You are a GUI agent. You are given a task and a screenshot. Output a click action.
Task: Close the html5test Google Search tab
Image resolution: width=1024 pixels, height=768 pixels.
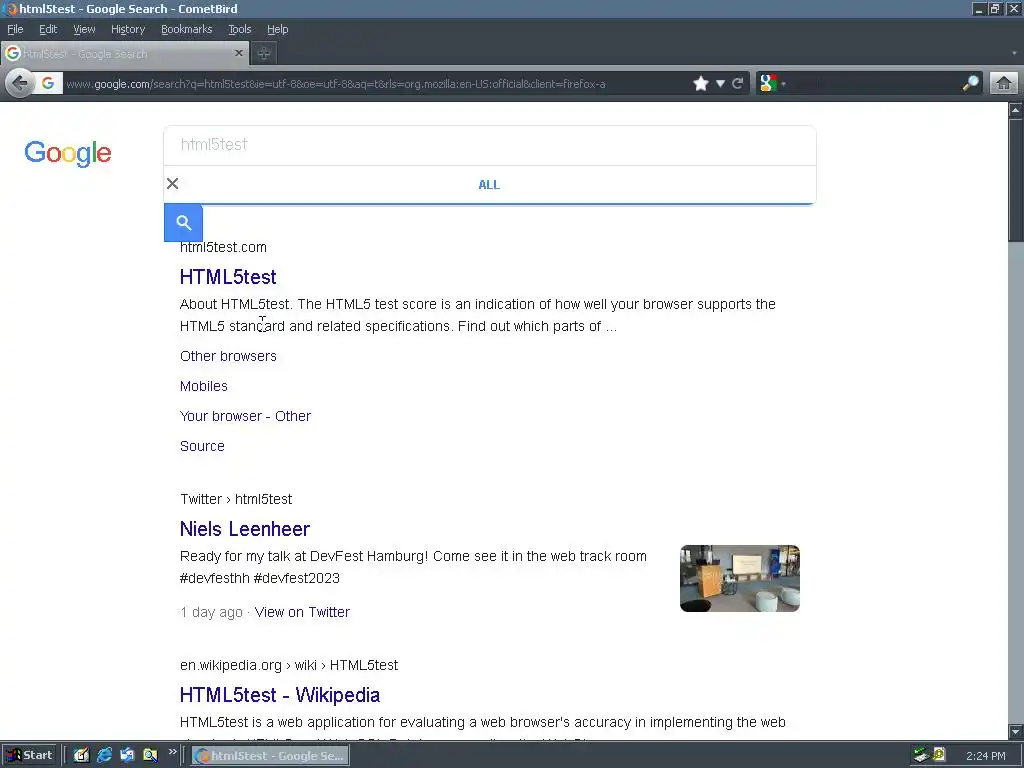click(x=239, y=54)
